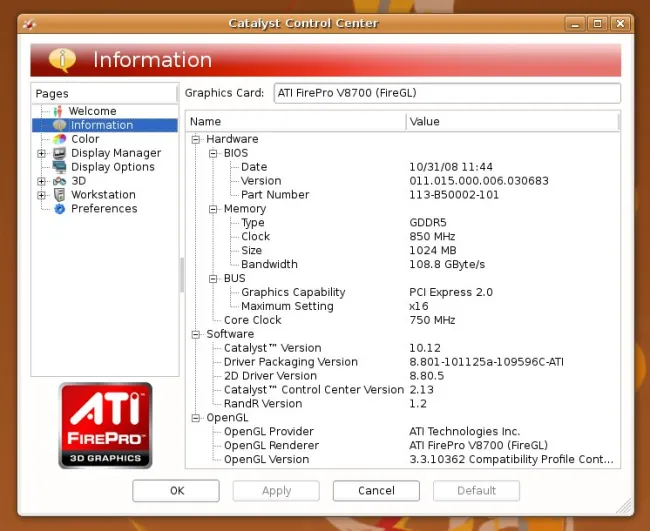Collapse the Software section
Screen dimensions: 650x531
tap(196, 335)
